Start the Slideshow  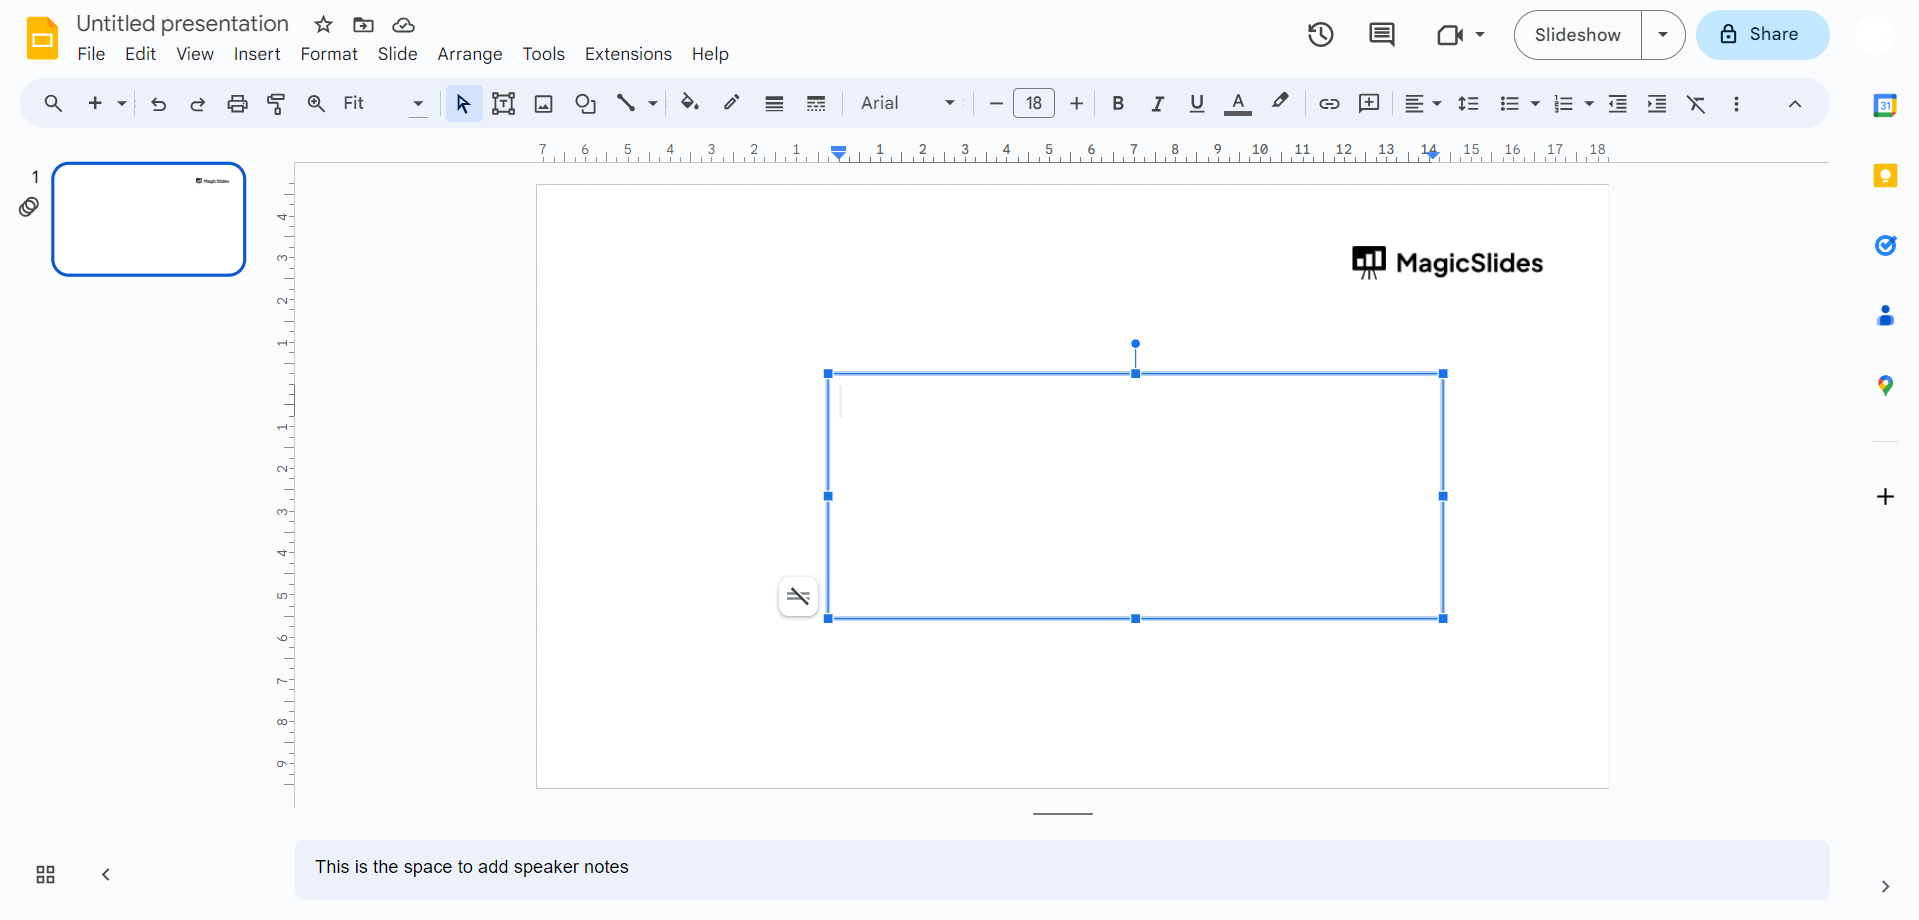tap(1577, 35)
